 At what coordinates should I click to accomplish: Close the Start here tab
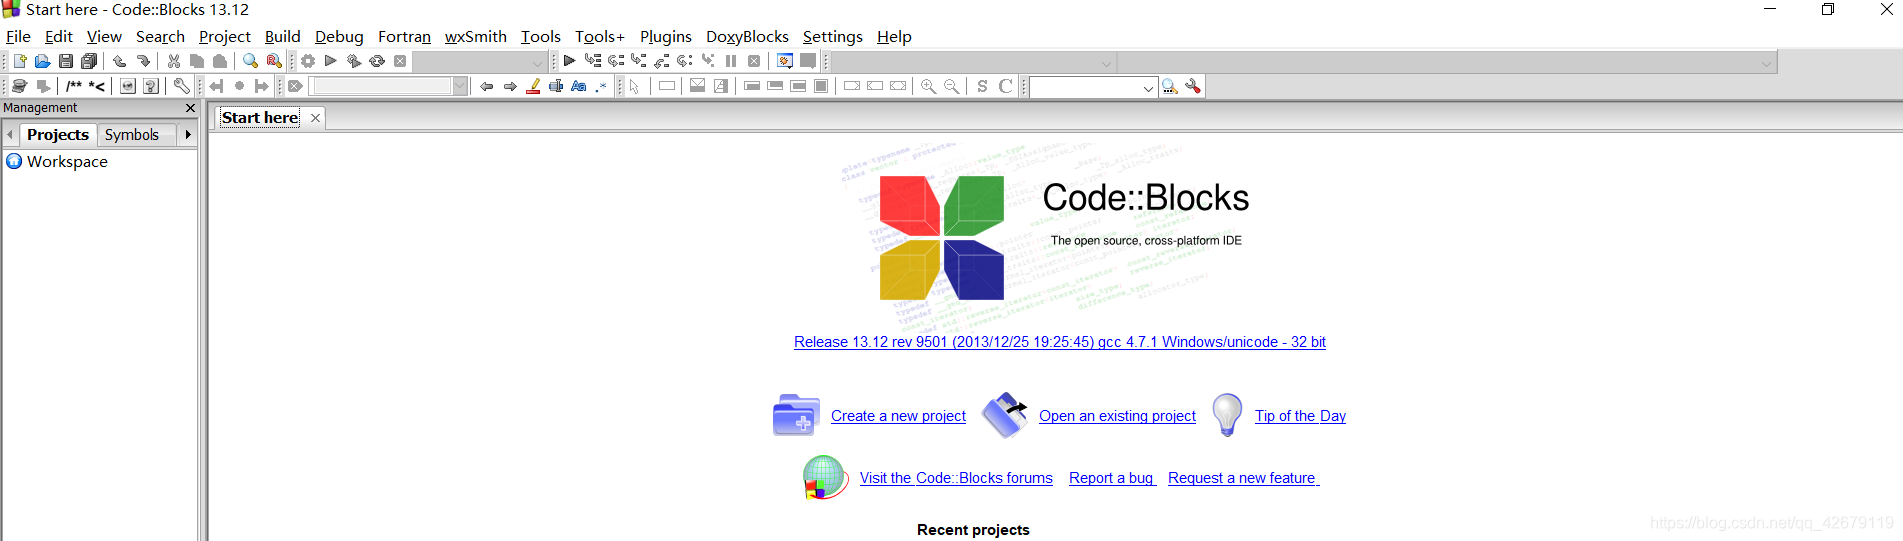point(315,118)
